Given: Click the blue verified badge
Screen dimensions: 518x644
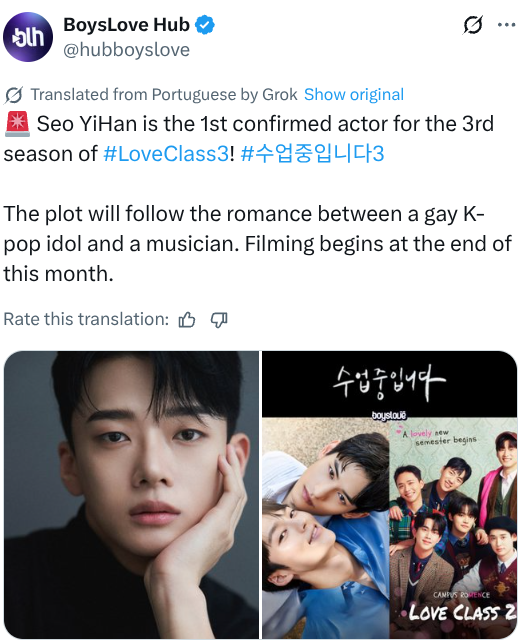Looking at the screenshot, I should click(x=205, y=25).
